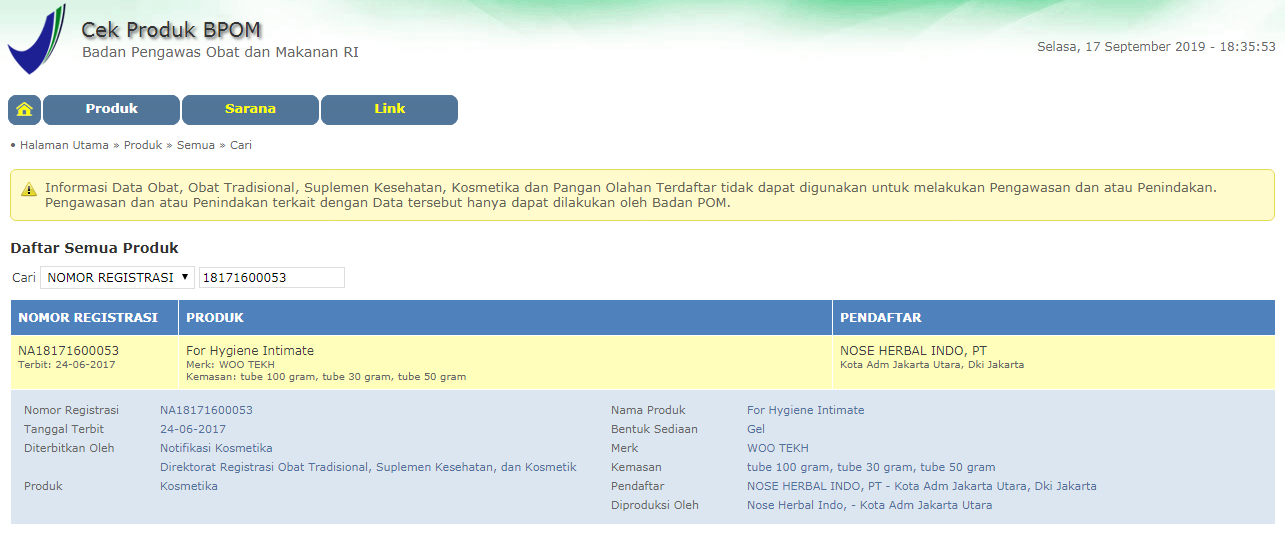1285x535 pixels.
Task: Click the PENDAFTAR column header
Action: 880,318
